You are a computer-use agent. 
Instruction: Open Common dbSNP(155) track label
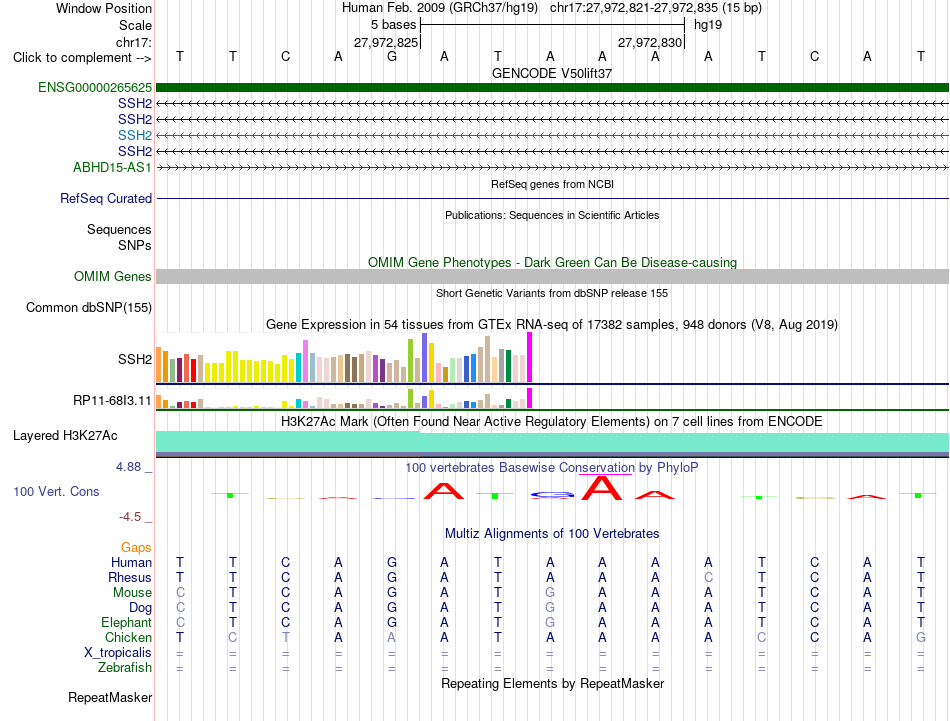(89, 307)
